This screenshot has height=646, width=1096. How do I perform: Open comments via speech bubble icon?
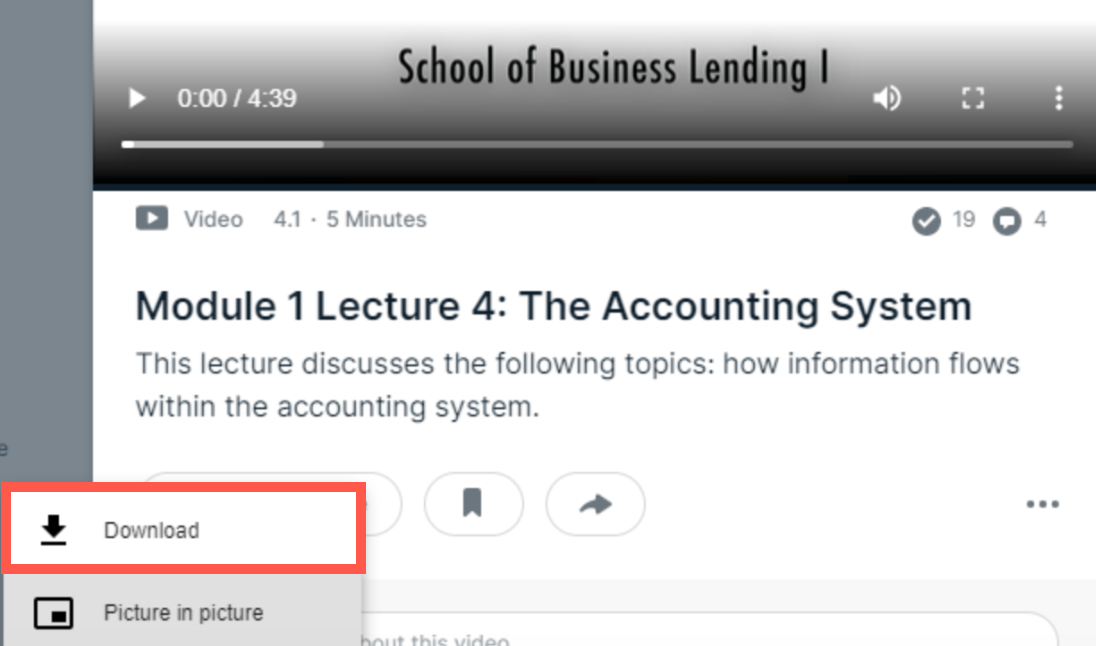pyautogui.click(x=1007, y=222)
